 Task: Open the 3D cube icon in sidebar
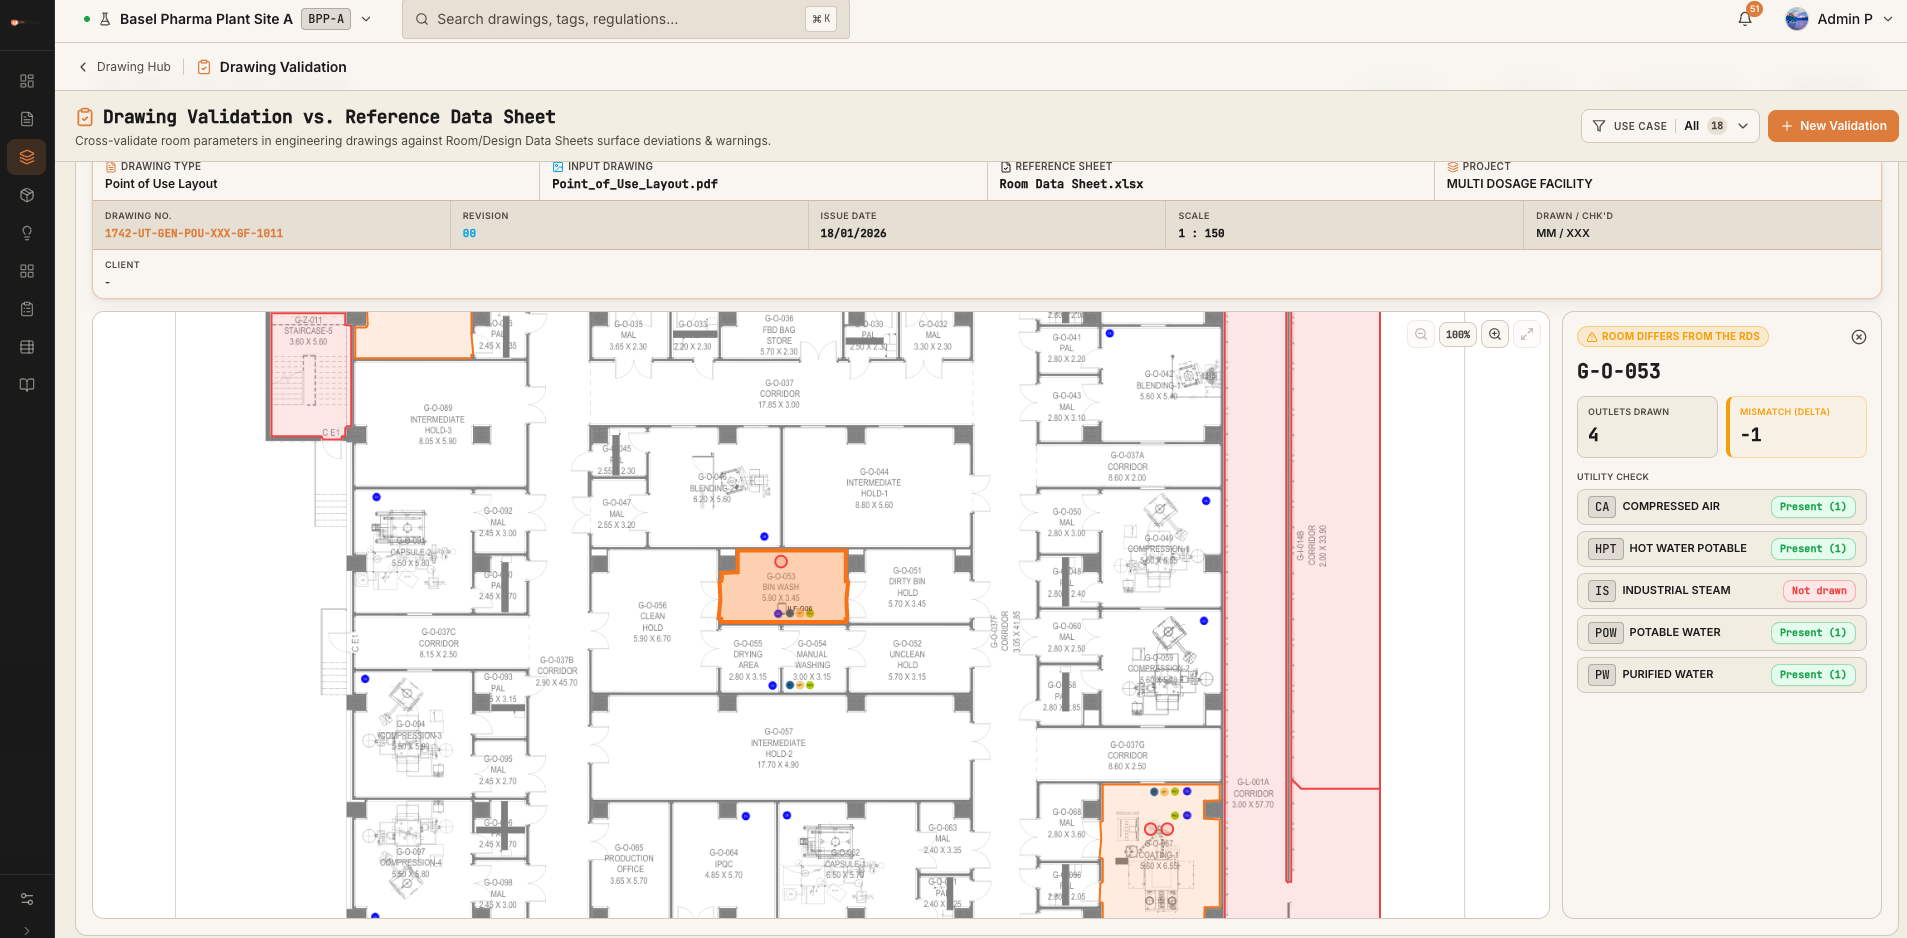coord(27,195)
